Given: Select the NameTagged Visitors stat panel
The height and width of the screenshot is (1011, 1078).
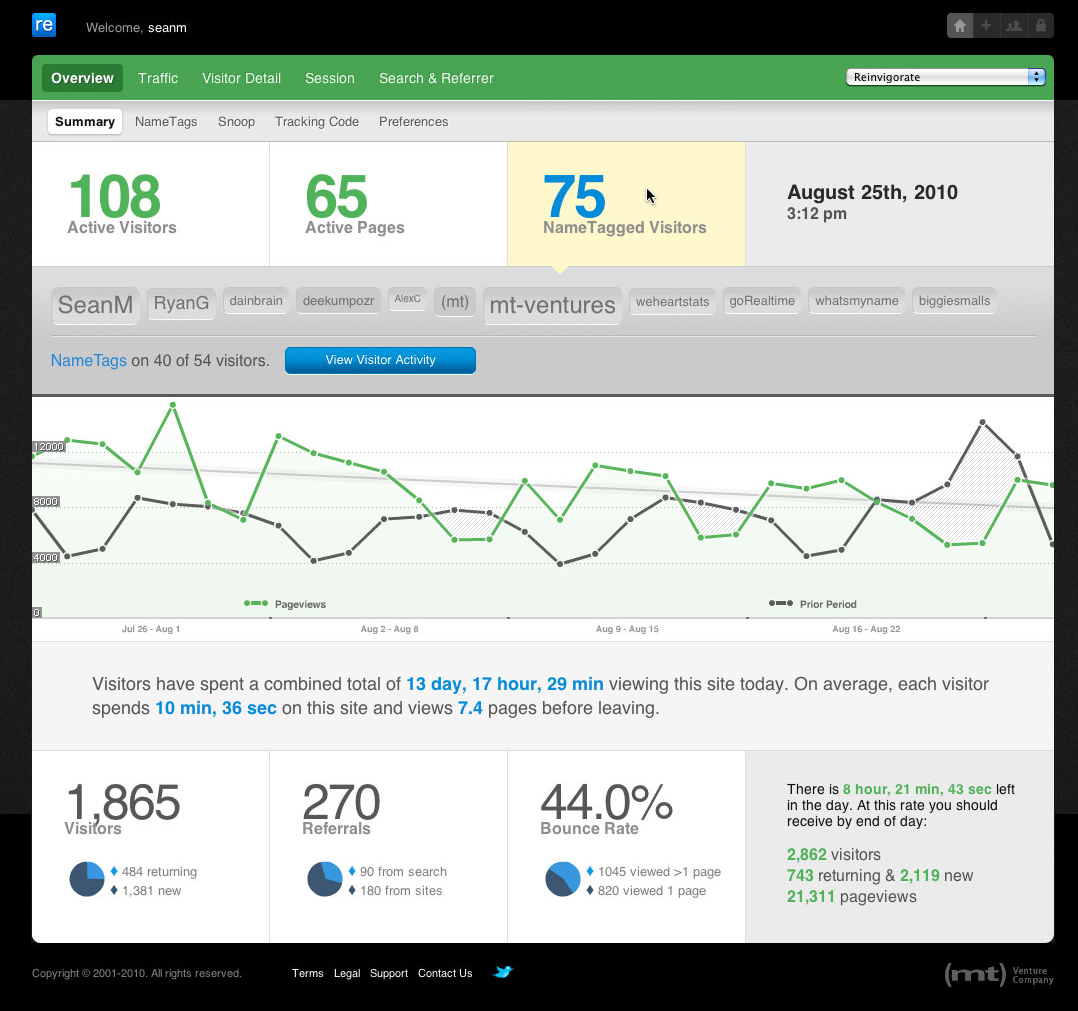Looking at the screenshot, I should point(625,205).
